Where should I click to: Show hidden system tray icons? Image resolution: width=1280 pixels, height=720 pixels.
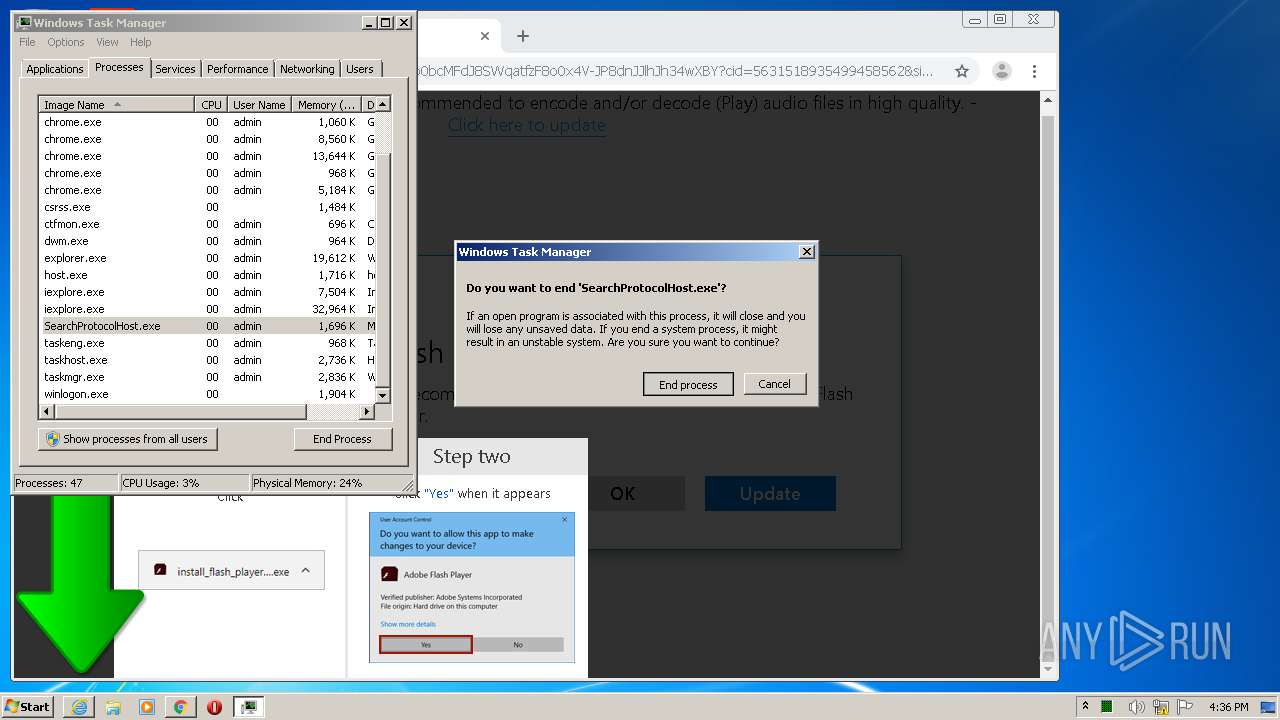click(1085, 707)
